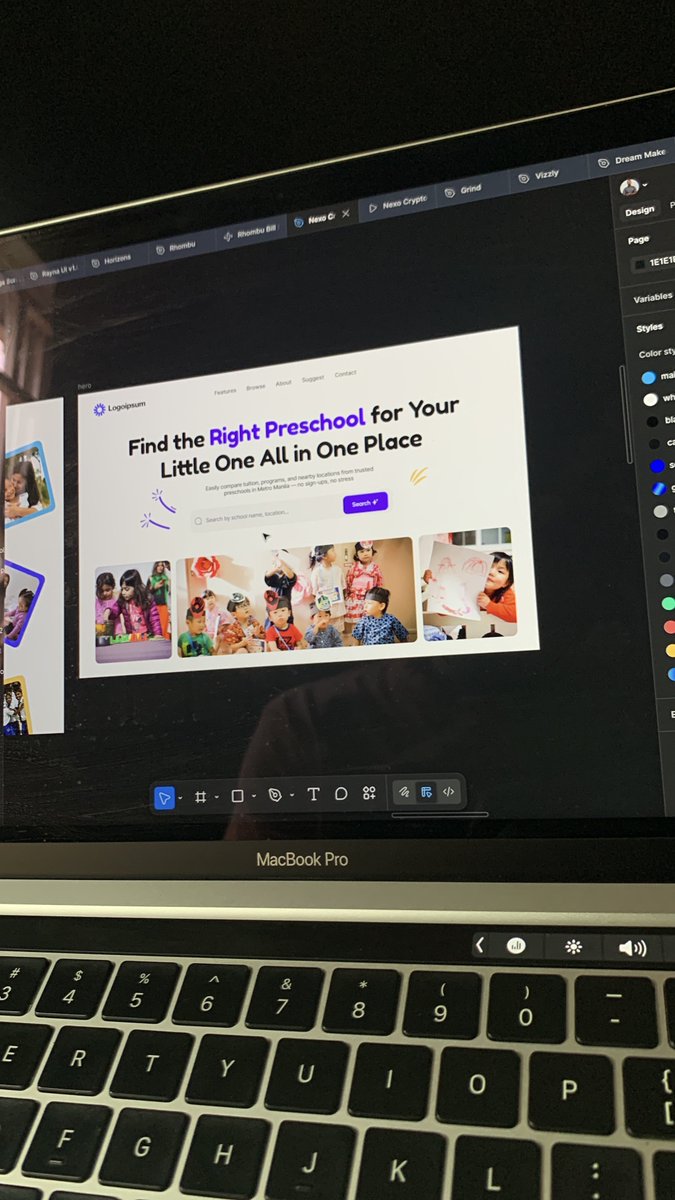
Task: Tap the Touch Bar volume icon
Action: pos(632,948)
